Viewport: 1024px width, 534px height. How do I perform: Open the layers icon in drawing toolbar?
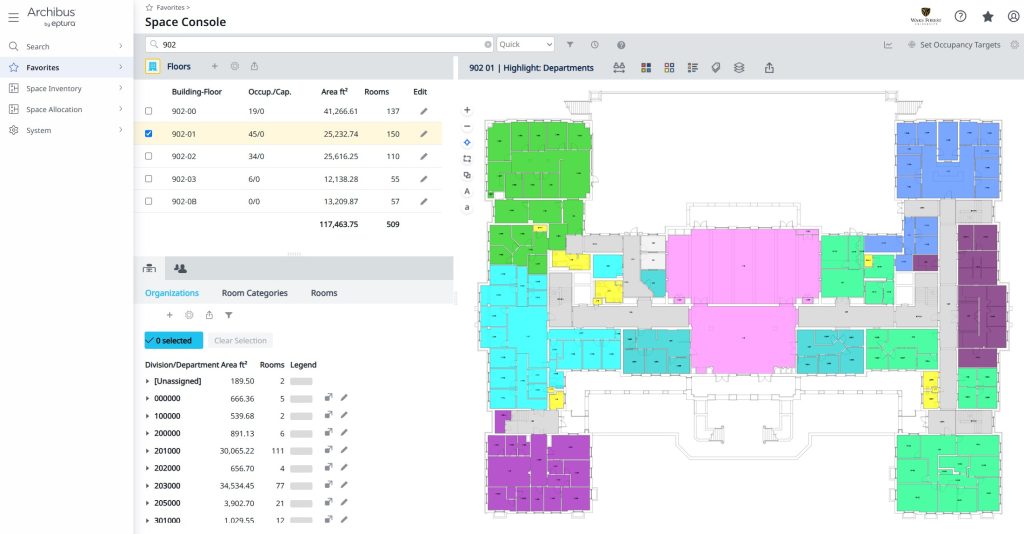coord(739,68)
